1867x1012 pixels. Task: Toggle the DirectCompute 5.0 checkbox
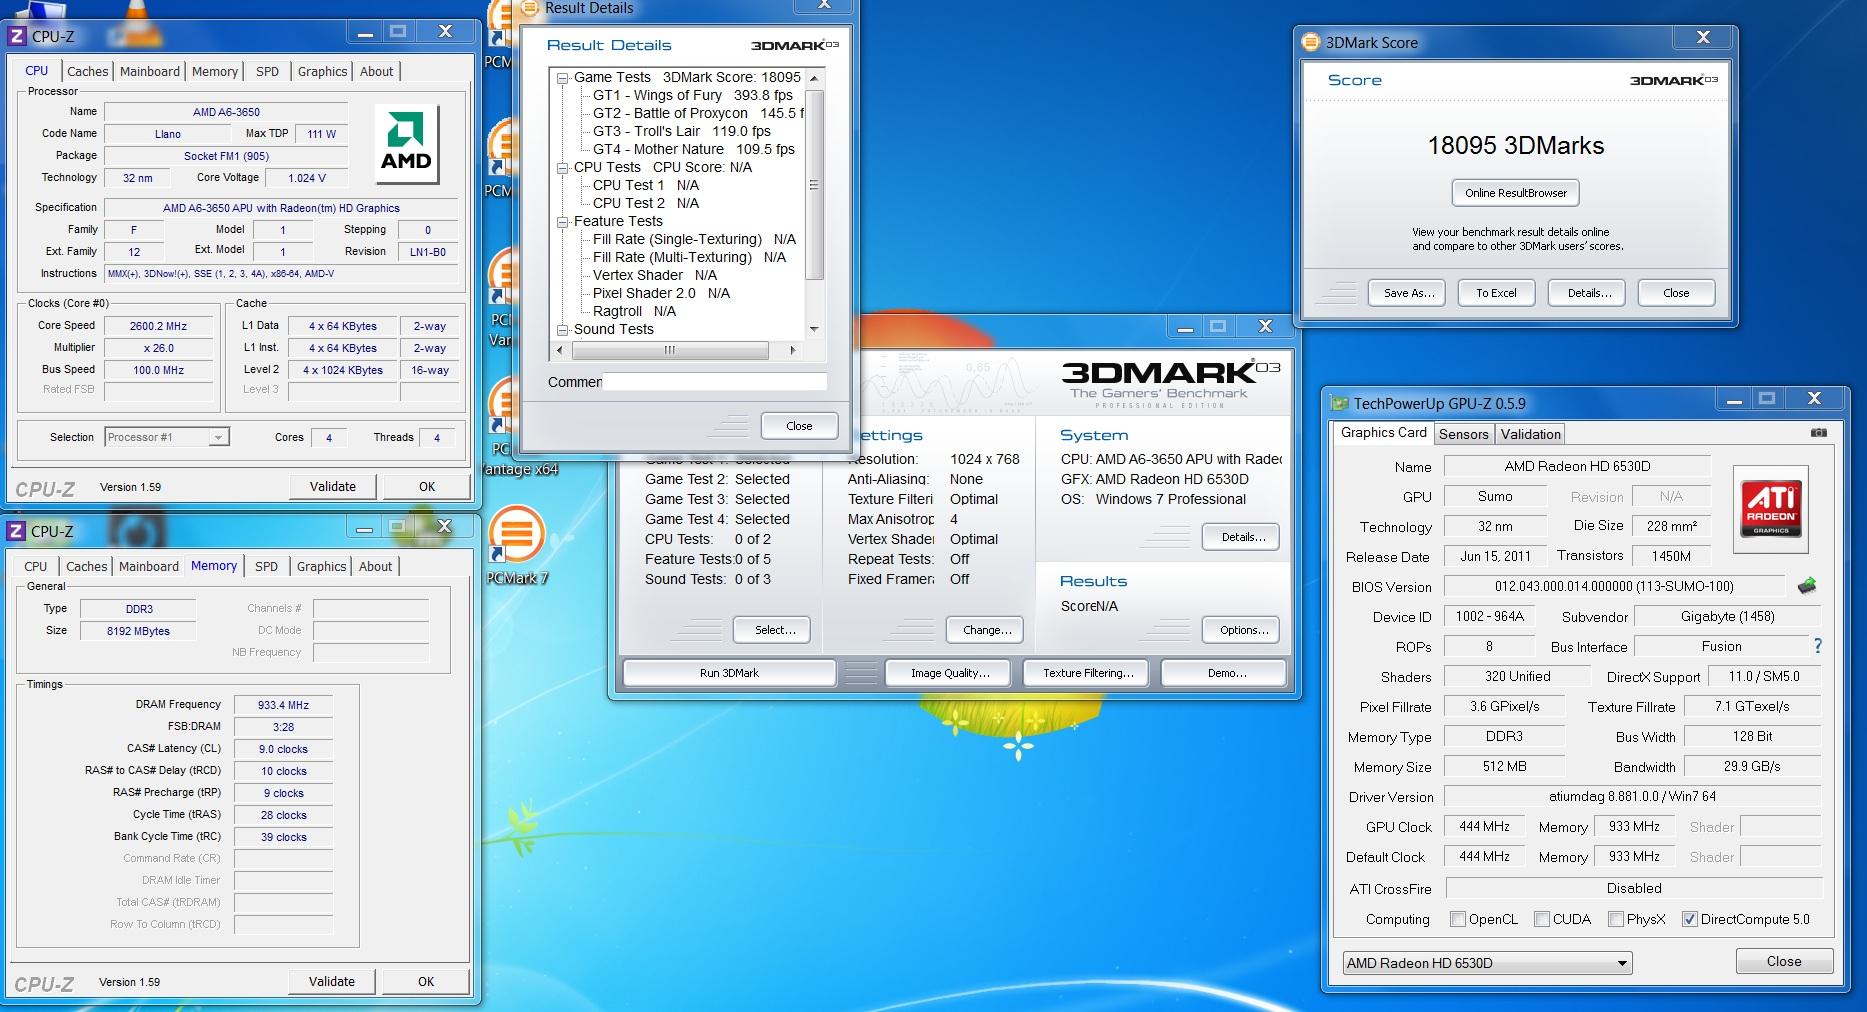pyautogui.click(x=1690, y=919)
